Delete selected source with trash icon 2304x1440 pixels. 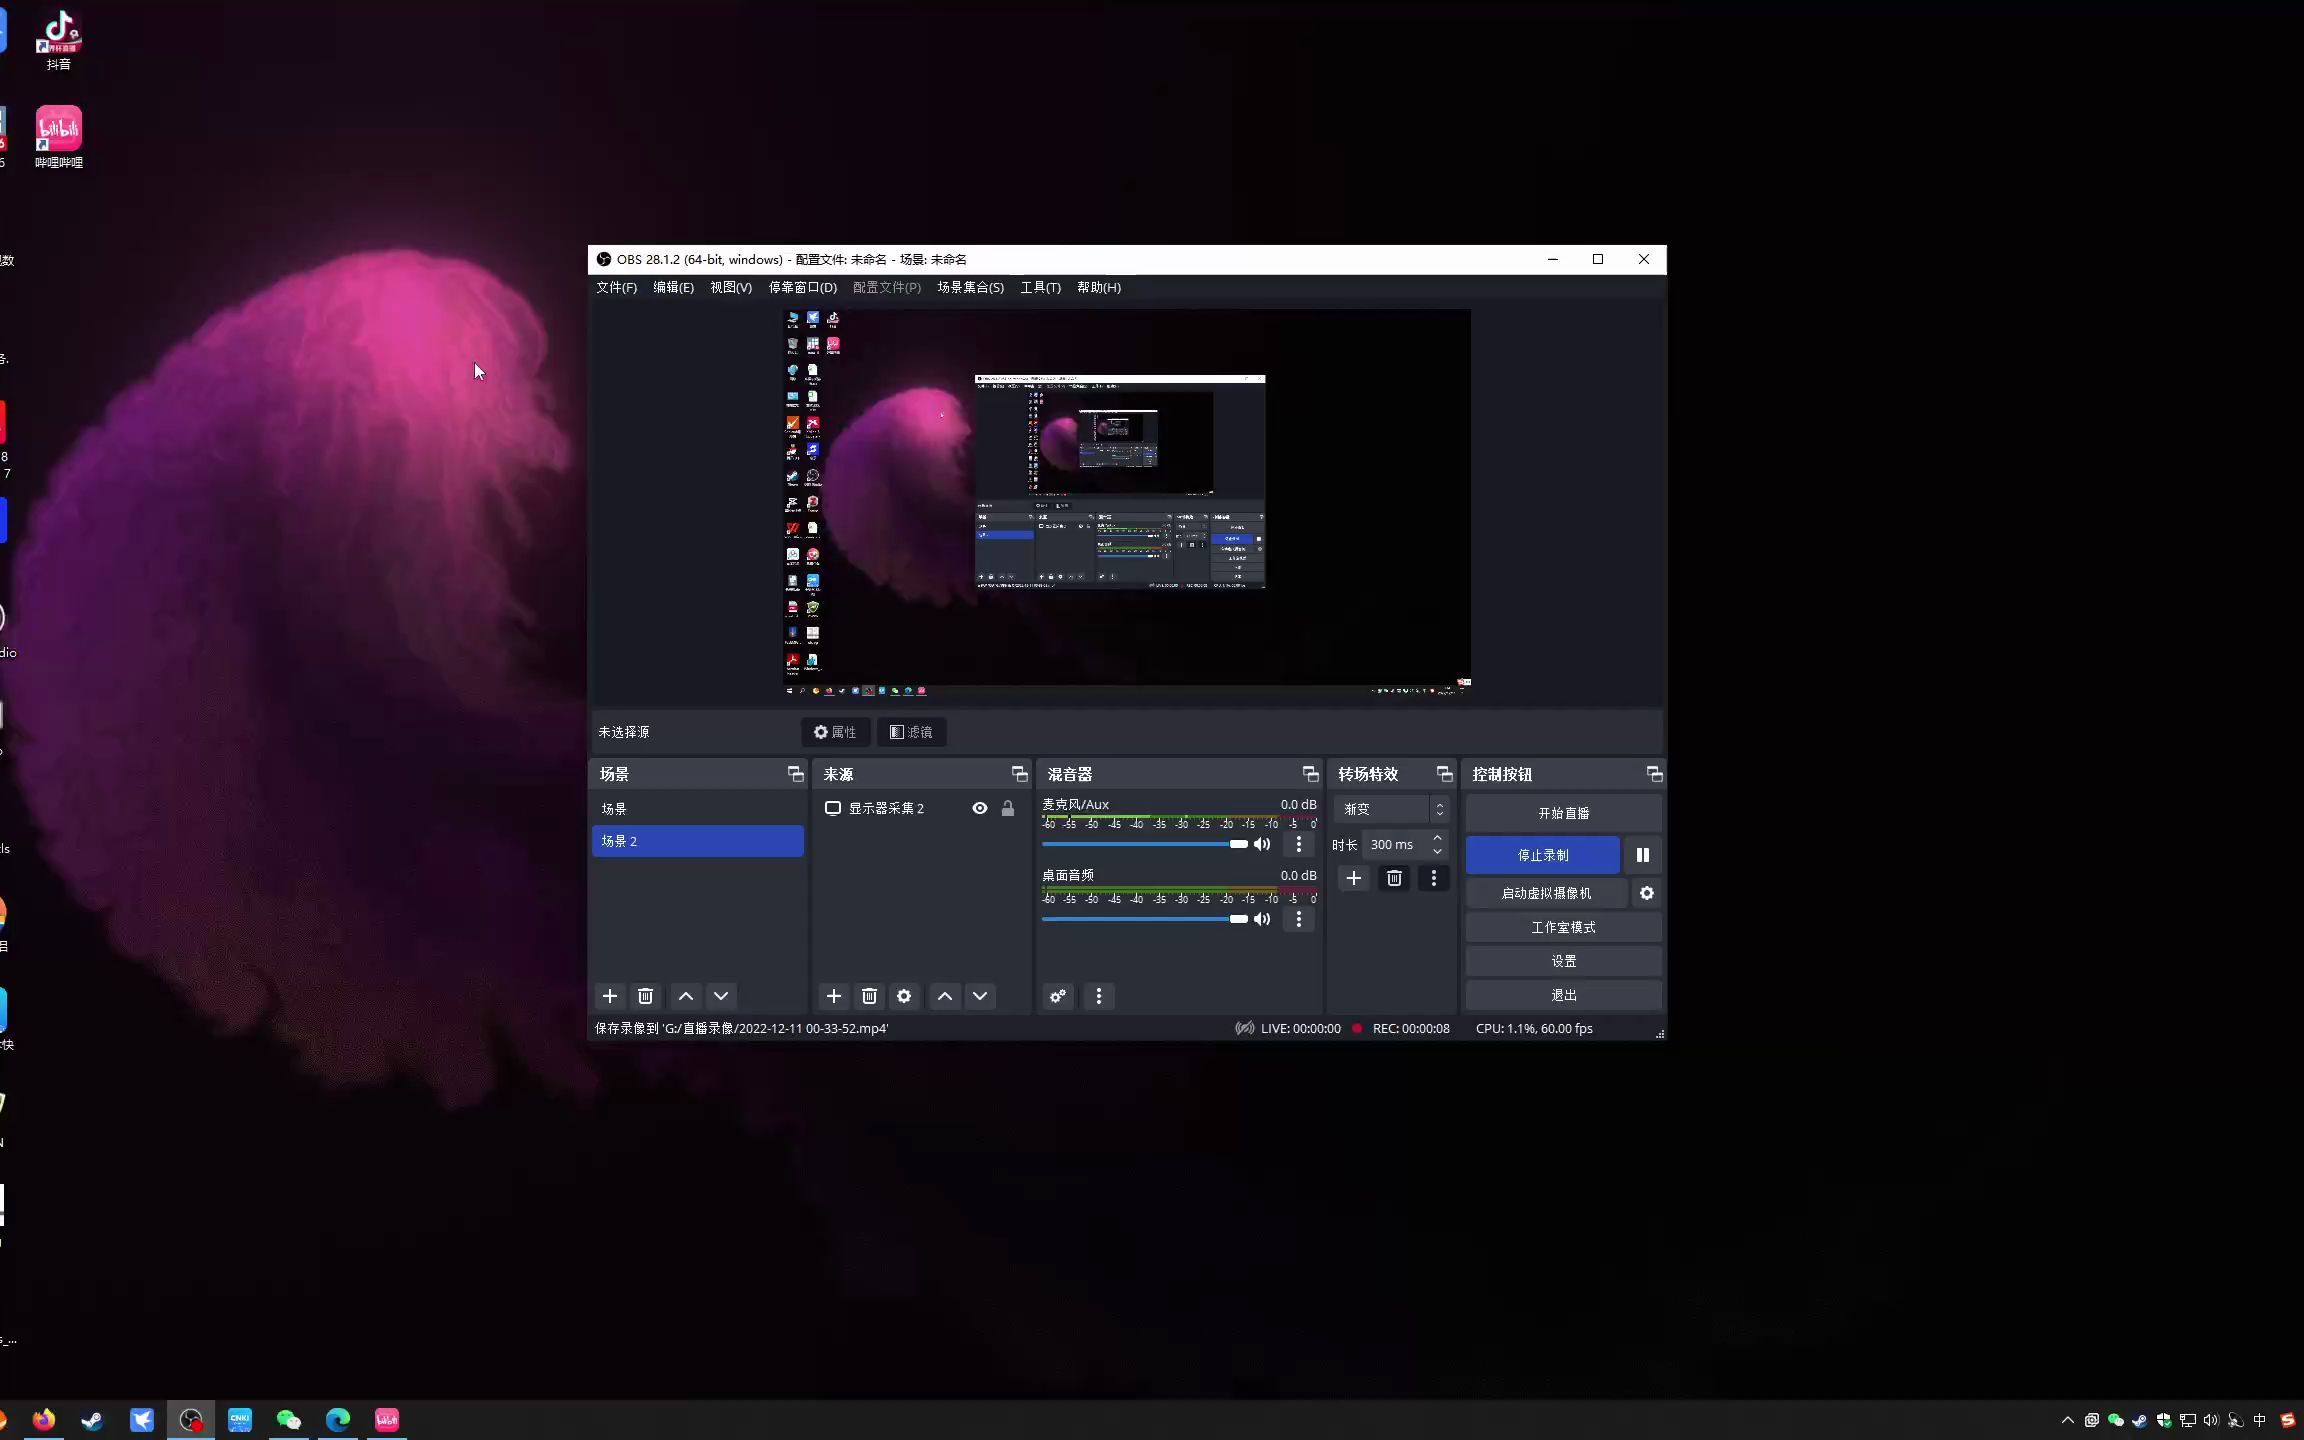[869, 996]
